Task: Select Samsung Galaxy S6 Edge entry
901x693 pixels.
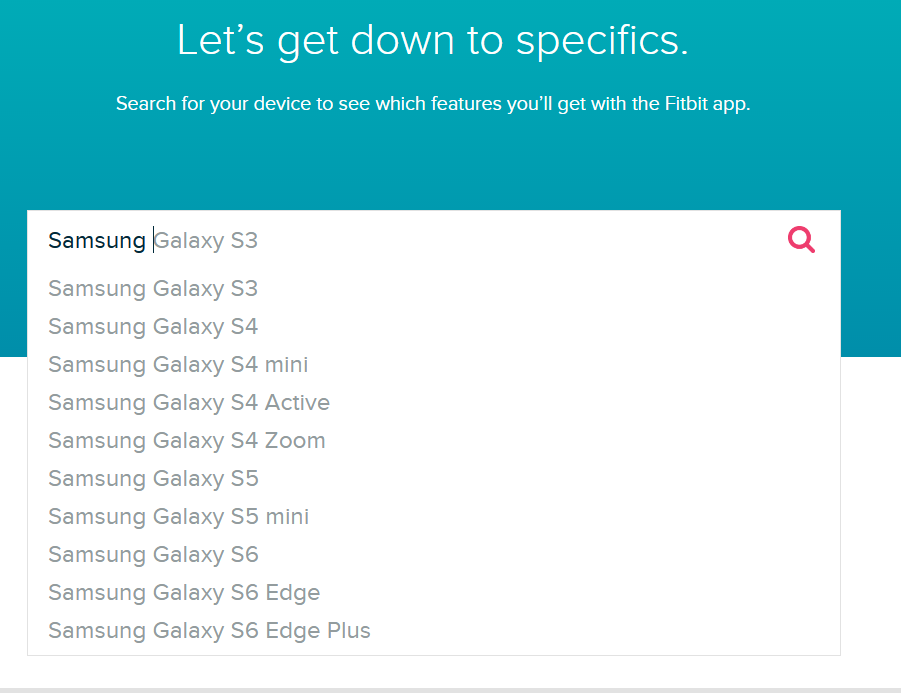Action: pos(184,592)
